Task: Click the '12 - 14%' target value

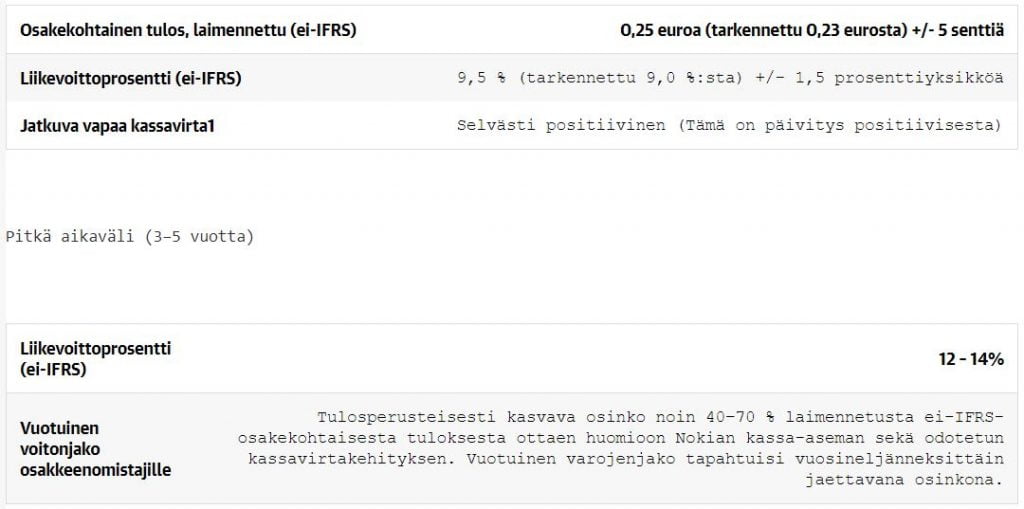Action: [971, 359]
